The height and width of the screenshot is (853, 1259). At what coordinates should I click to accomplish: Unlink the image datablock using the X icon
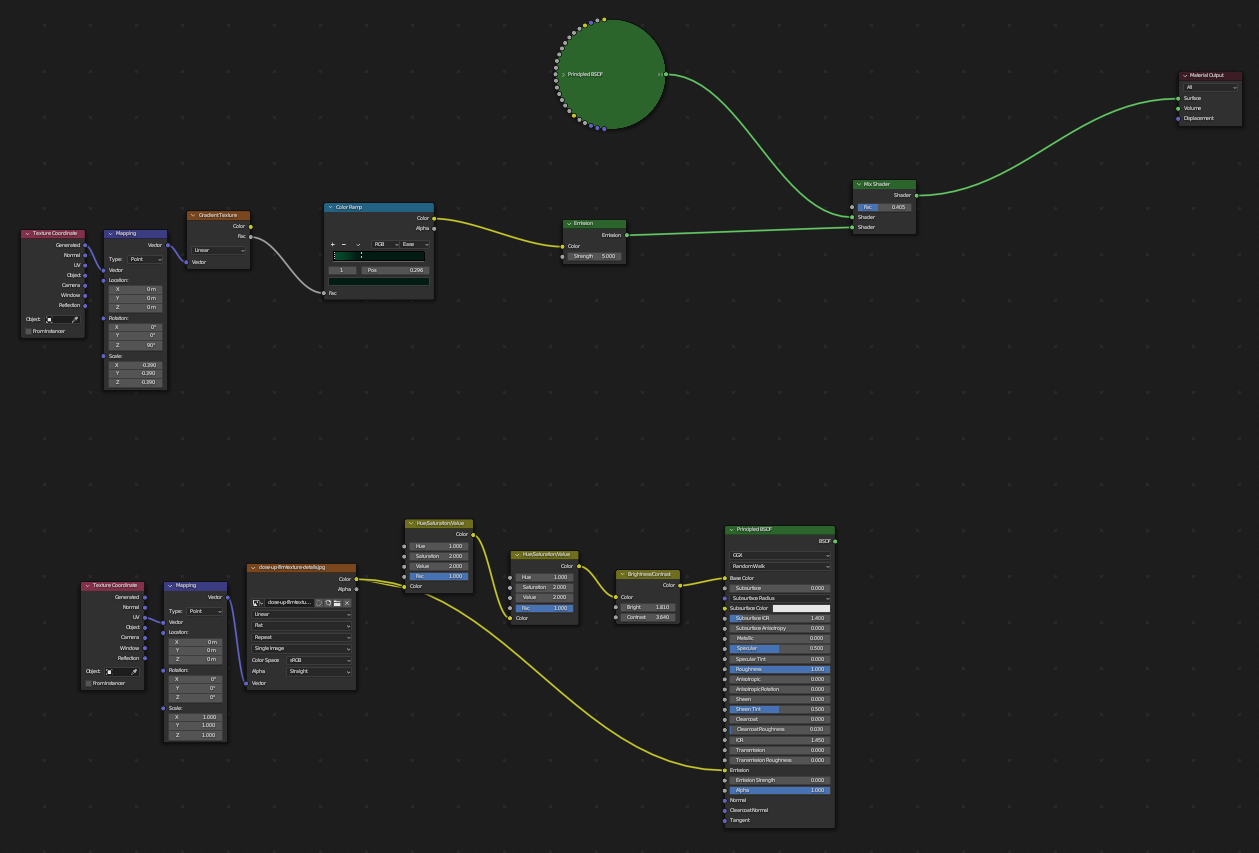click(x=347, y=603)
